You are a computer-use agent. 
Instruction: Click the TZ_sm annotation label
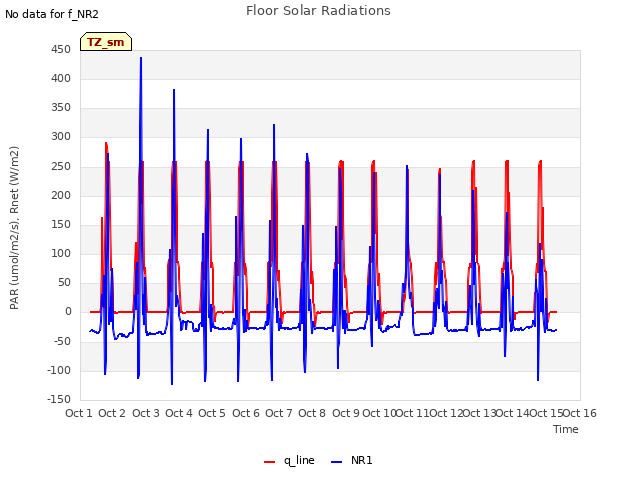coord(106,42)
